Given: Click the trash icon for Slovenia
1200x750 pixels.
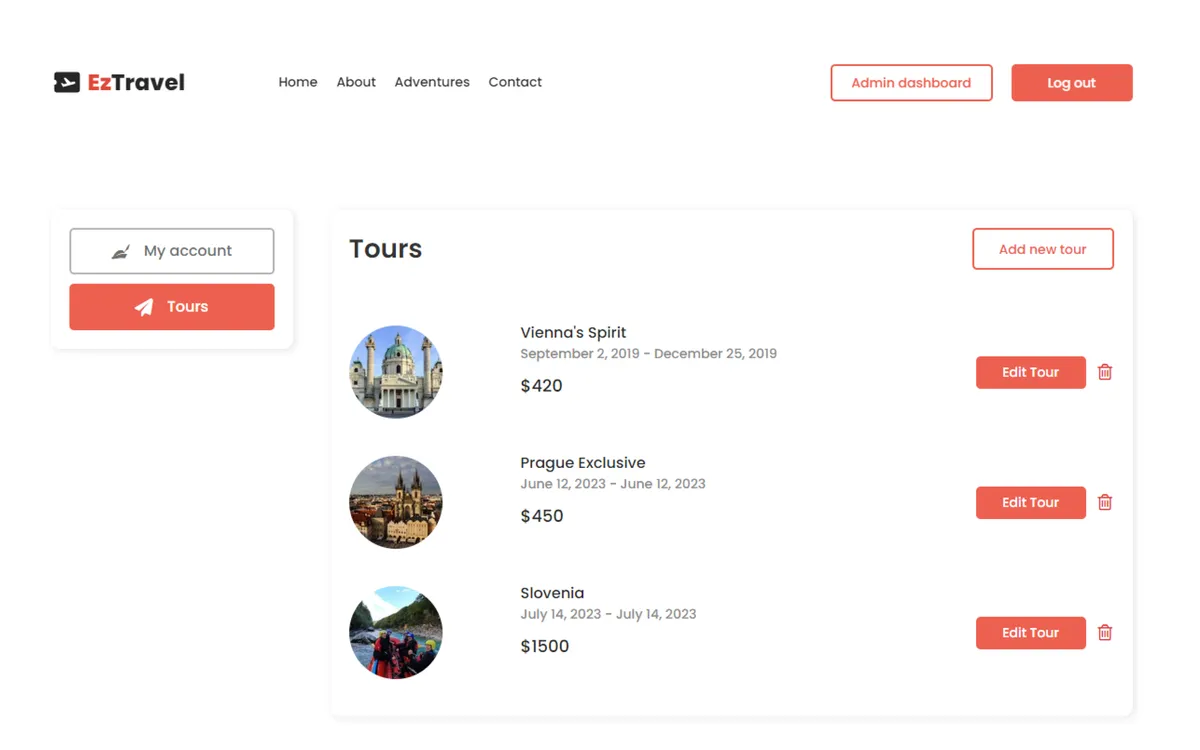Looking at the screenshot, I should pos(1105,632).
